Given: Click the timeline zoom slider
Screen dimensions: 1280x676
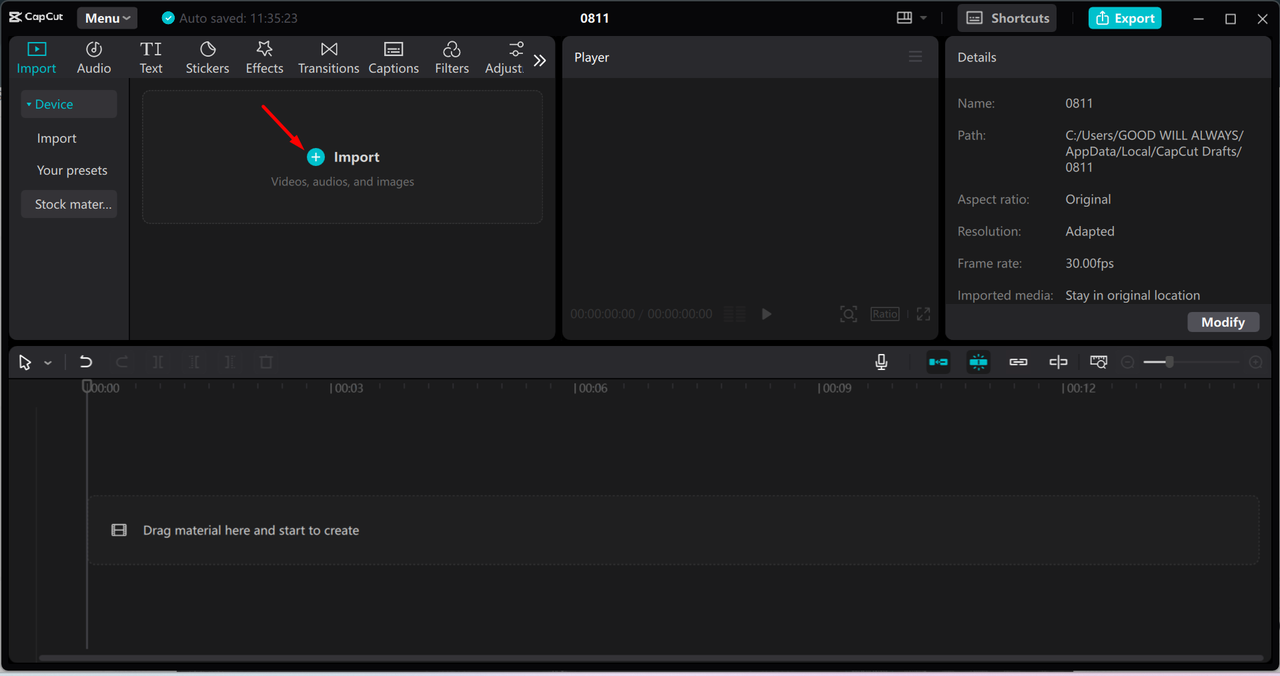Looking at the screenshot, I should click(x=1192, y=362).
